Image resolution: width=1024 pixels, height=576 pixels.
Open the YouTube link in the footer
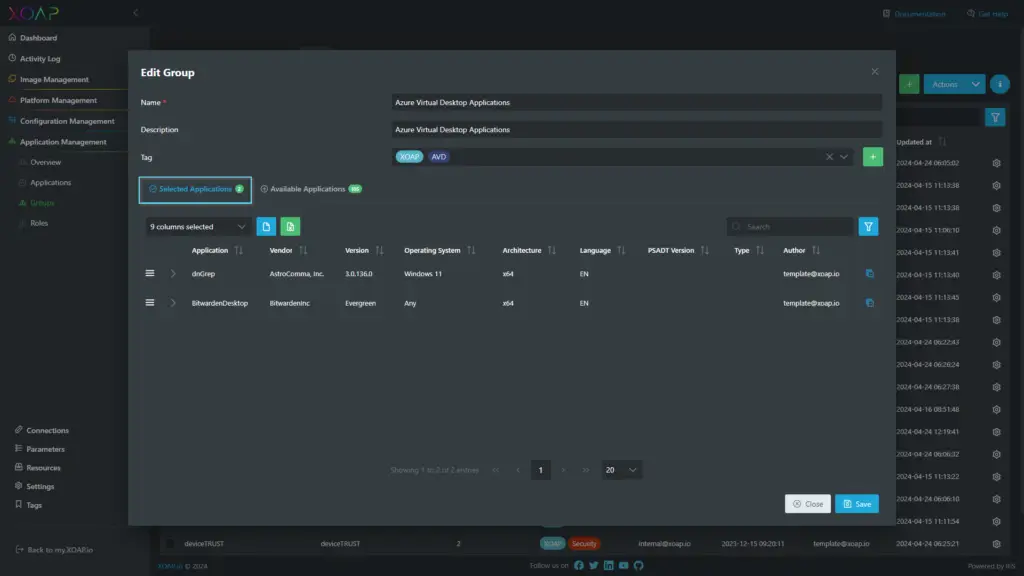coord(624,566)
